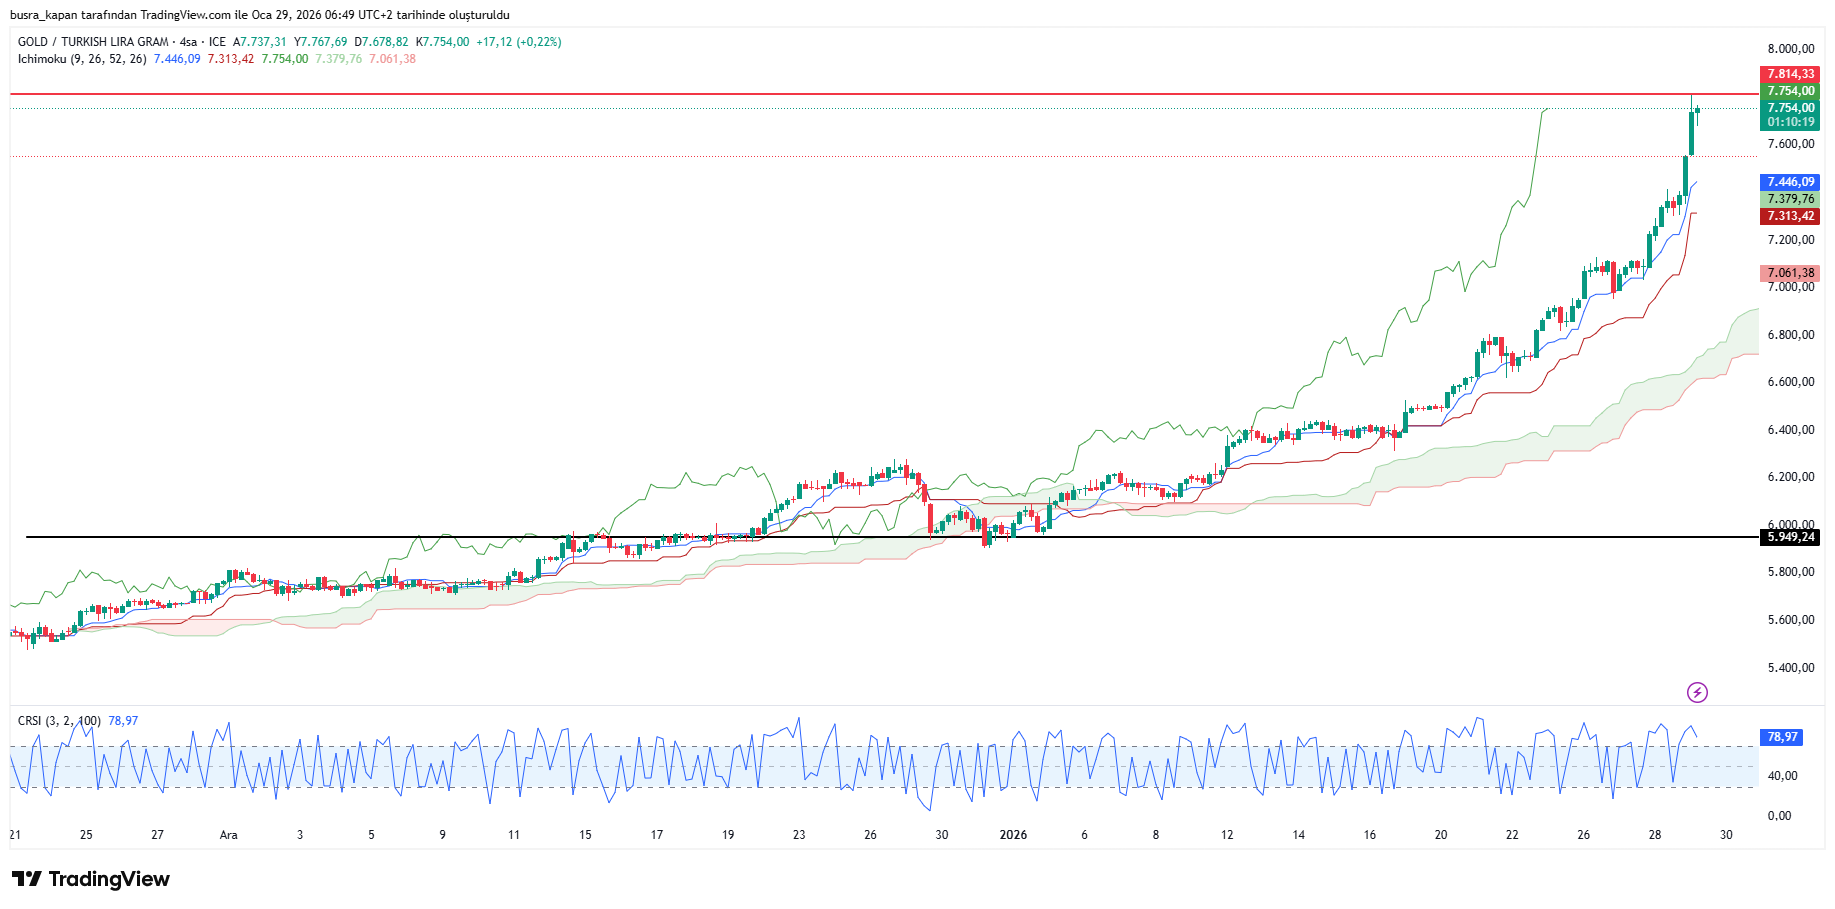Click the 8.000,00 price scale label
The height and width of the screenshot is (909, 1835).
[1790, 49]
